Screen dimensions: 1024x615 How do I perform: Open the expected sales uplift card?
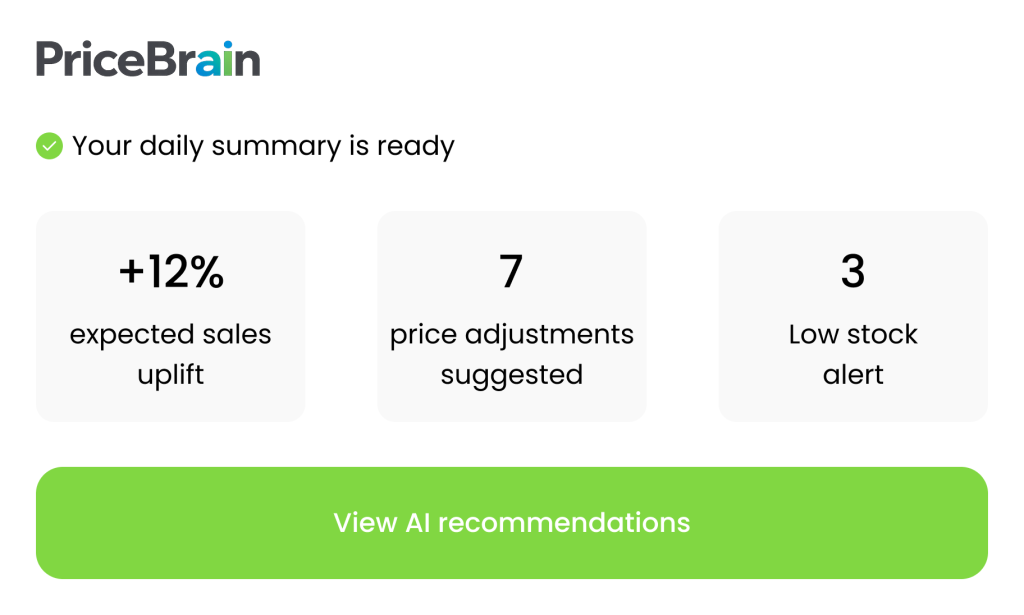click(170, 316)
